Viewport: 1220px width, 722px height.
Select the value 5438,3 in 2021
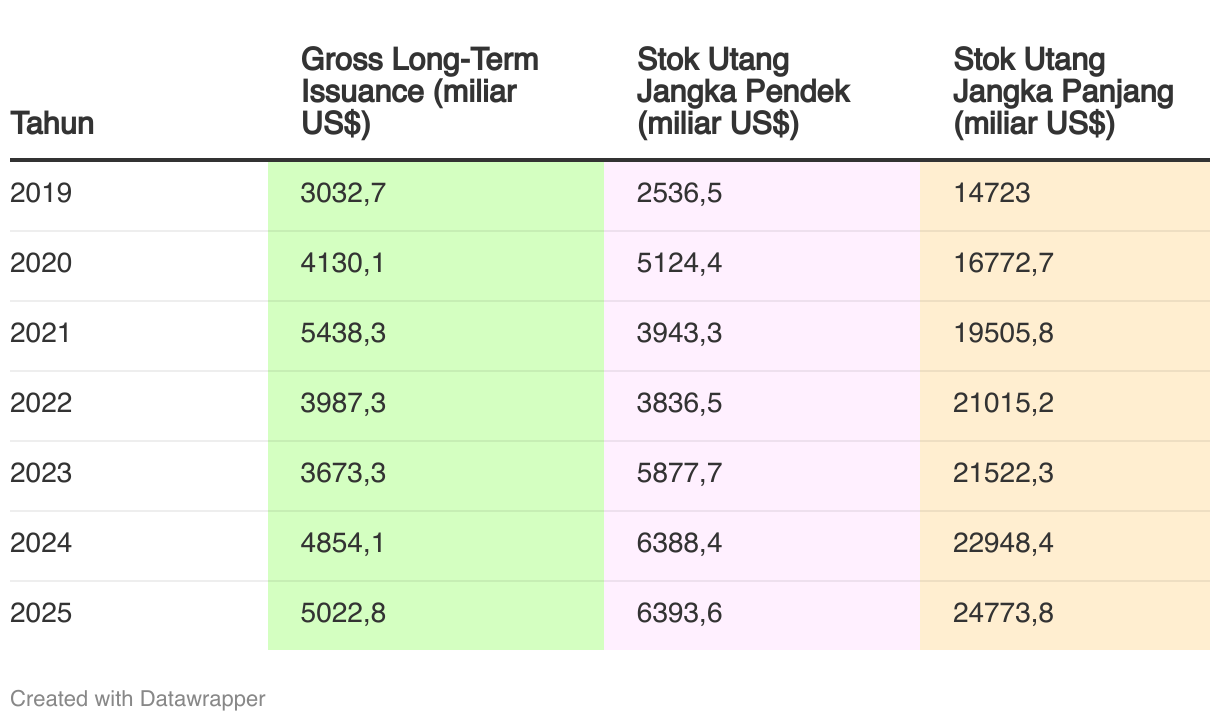point(343,333)
